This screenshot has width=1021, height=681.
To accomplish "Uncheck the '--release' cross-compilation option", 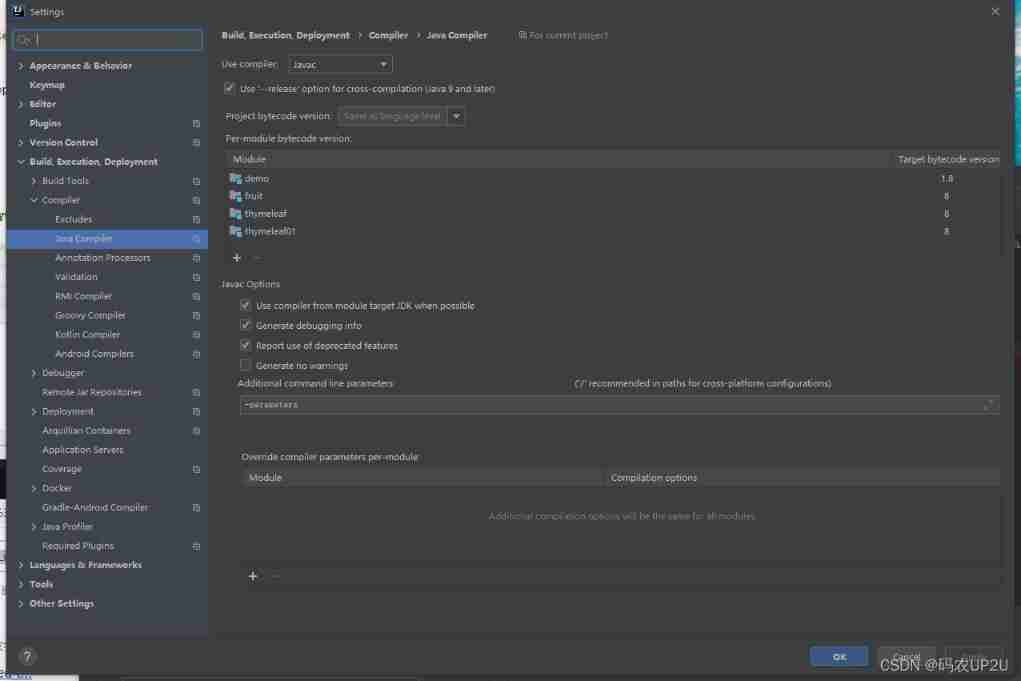I will (x=230, y=88).
